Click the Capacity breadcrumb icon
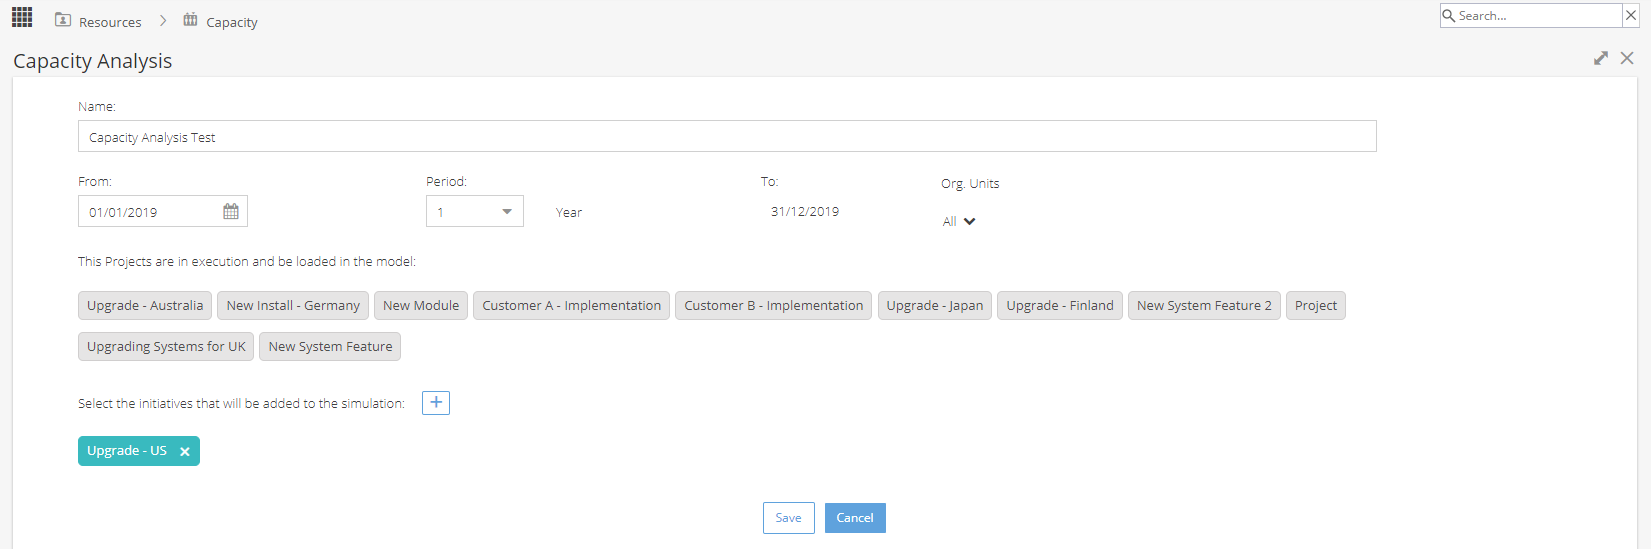The width and height of the screenshot is (1651, 549). click(190, 20)
